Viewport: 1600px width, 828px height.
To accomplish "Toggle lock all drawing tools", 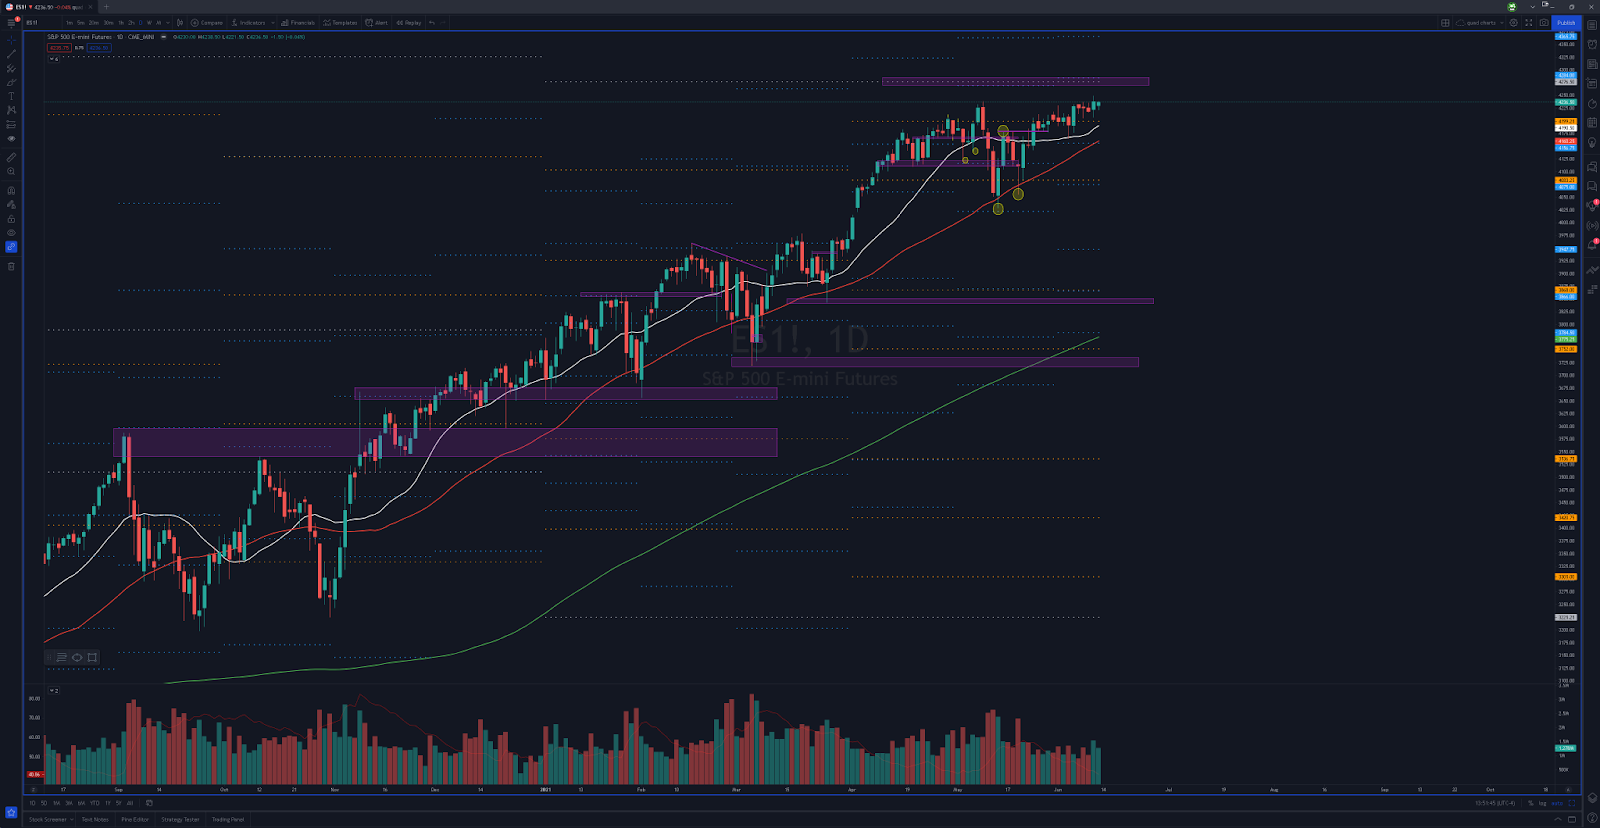I will [11, 219].
